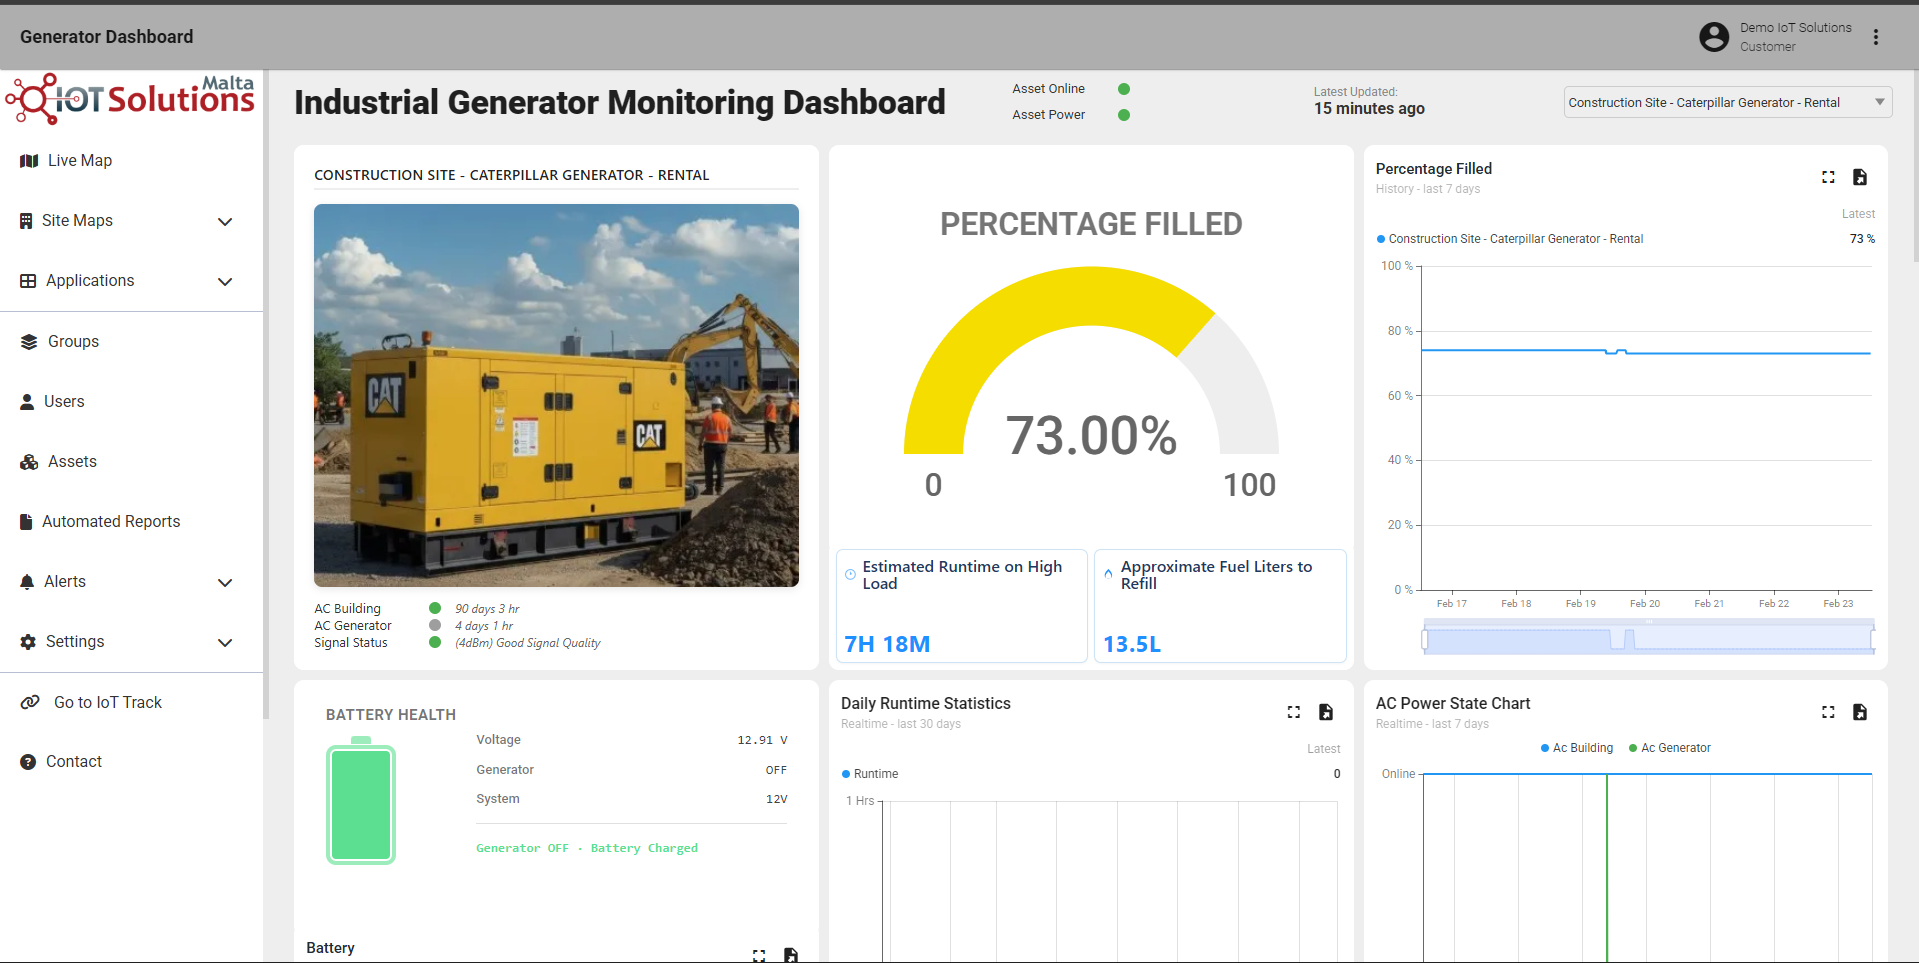Click the Alerts bell icon

[27, 582]
